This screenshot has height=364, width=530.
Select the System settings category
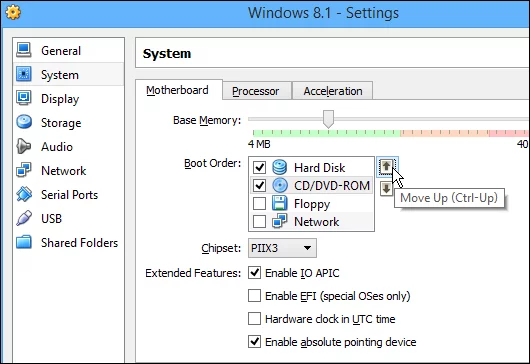click(69, 74)
